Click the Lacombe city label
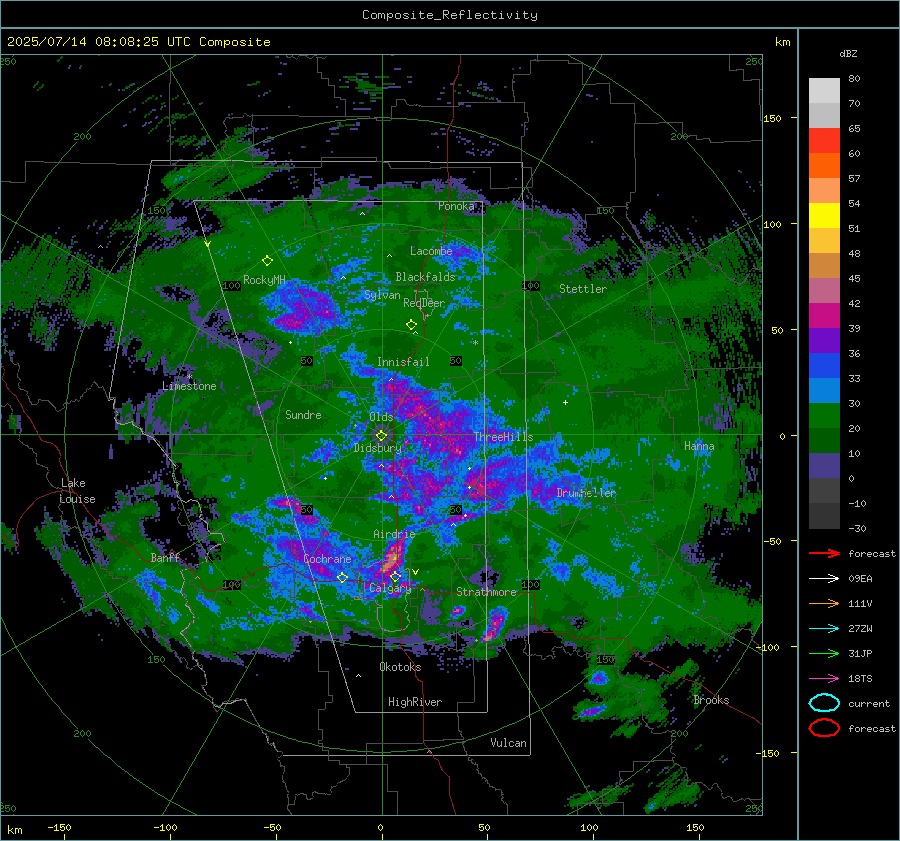This screenshot has height=841, width=900. click(x=431, y=251)
